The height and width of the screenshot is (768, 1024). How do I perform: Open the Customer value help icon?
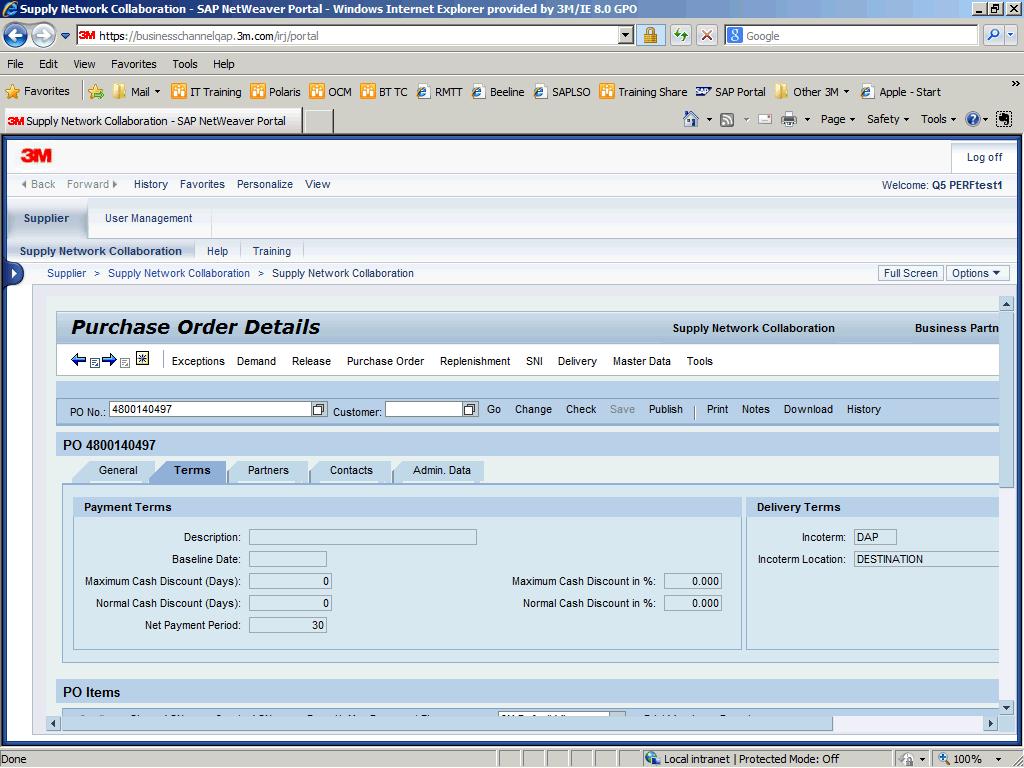pos(470,409)
